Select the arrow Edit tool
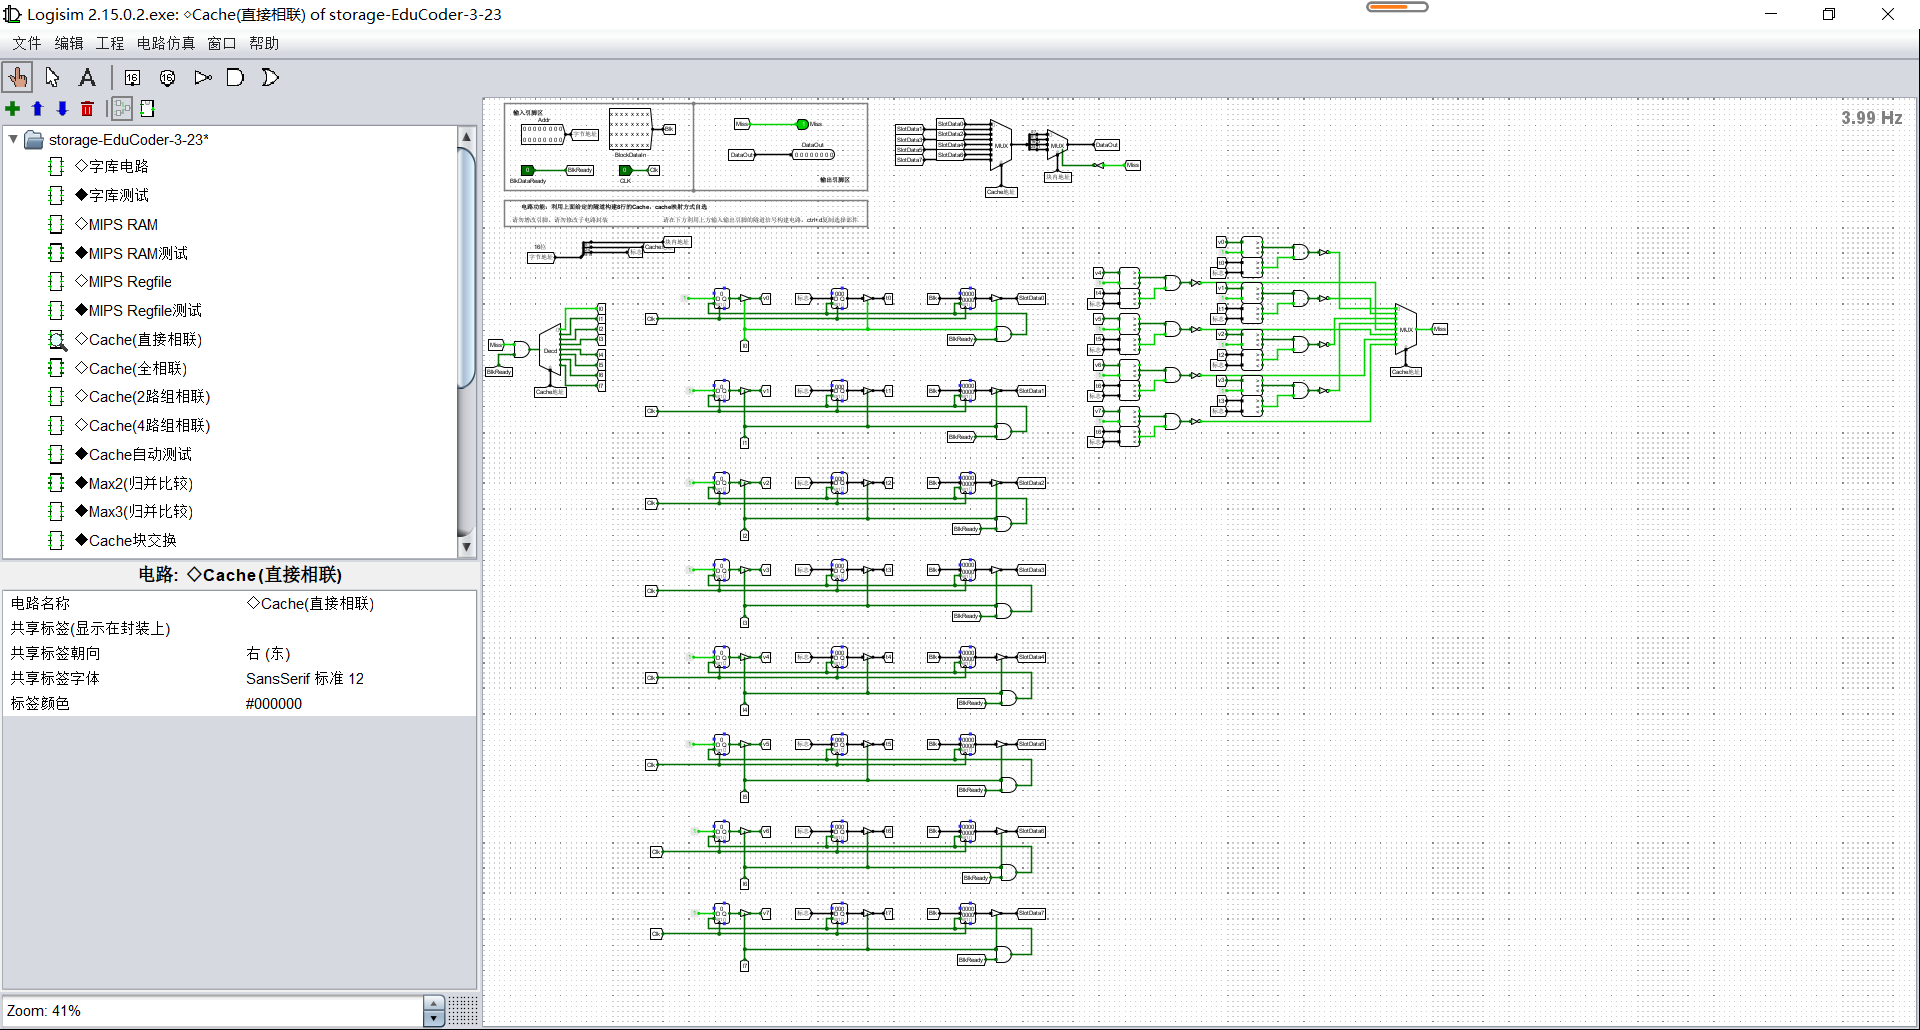This screenshot has width=1920, height=1030. (52, 77)
